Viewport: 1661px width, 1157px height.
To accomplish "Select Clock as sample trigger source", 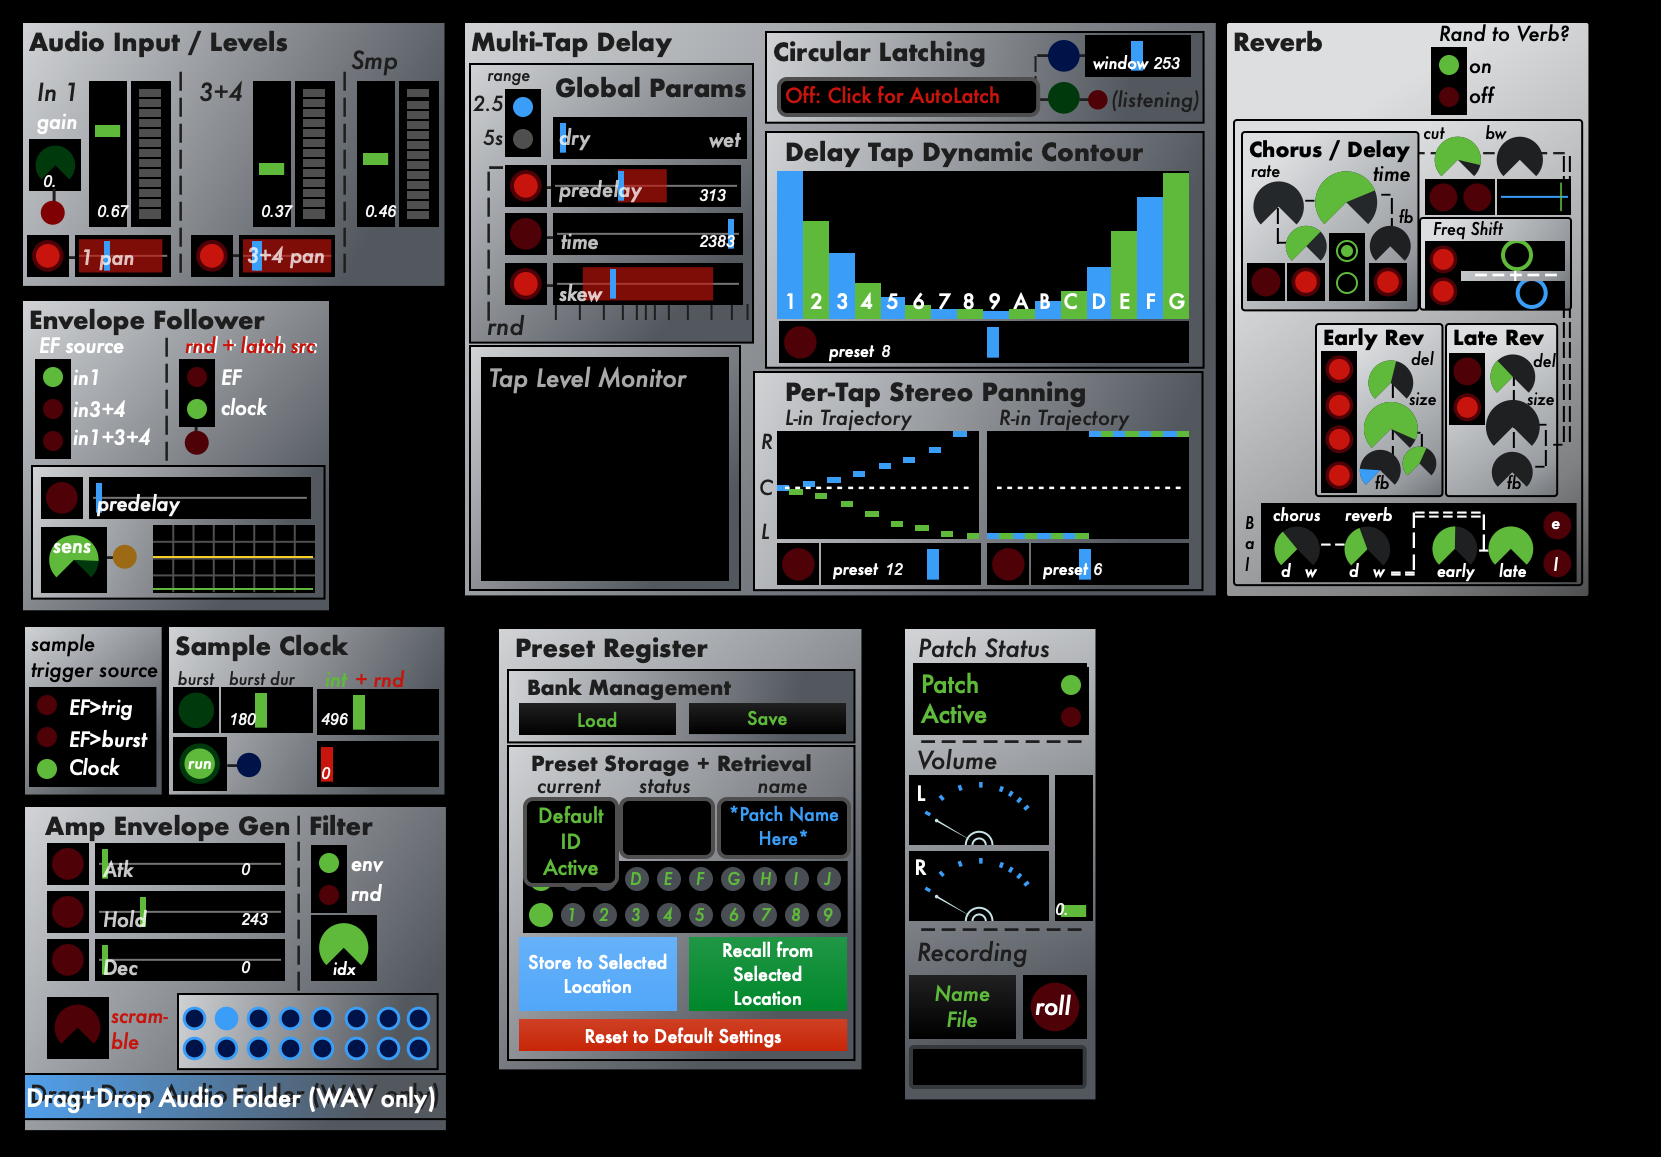I will pos(47,768).
